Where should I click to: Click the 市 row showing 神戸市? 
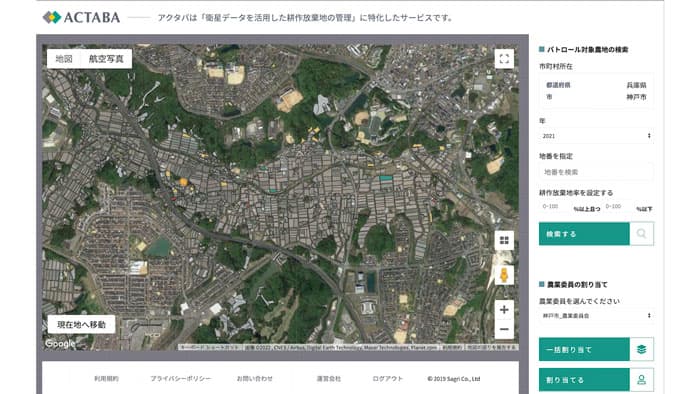tap(596, 97)
